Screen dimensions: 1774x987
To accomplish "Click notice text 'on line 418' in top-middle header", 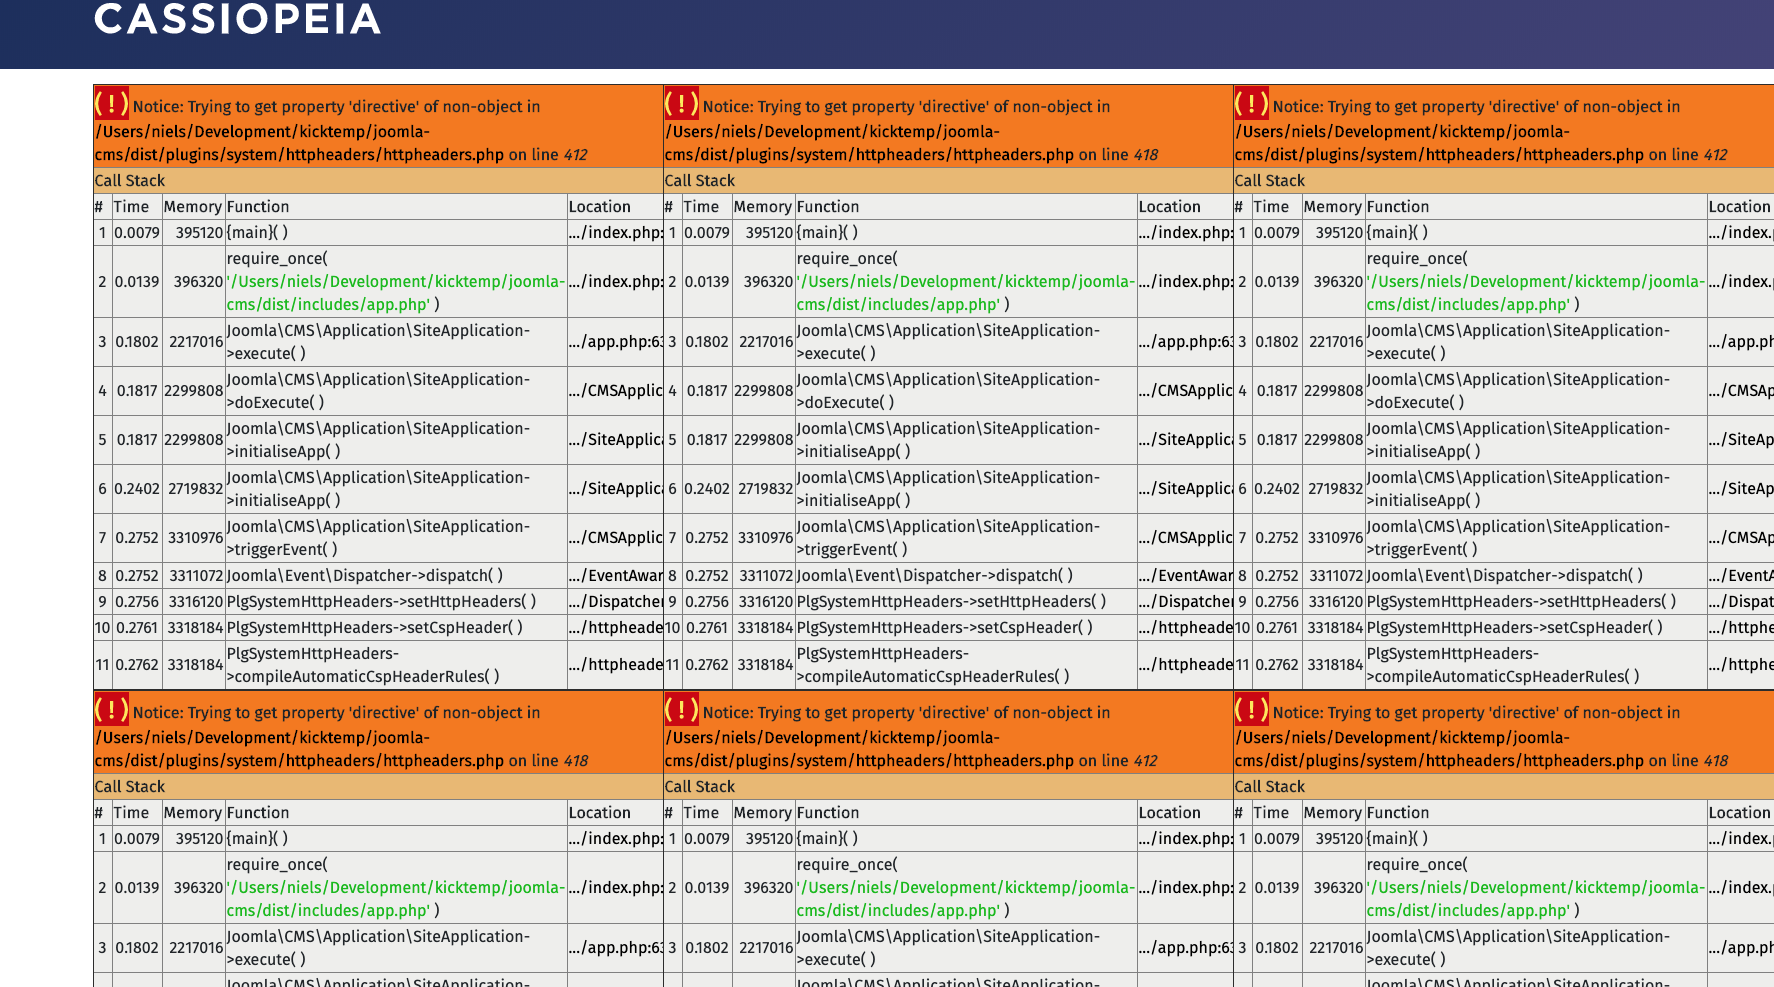I will click(1118, 155).
